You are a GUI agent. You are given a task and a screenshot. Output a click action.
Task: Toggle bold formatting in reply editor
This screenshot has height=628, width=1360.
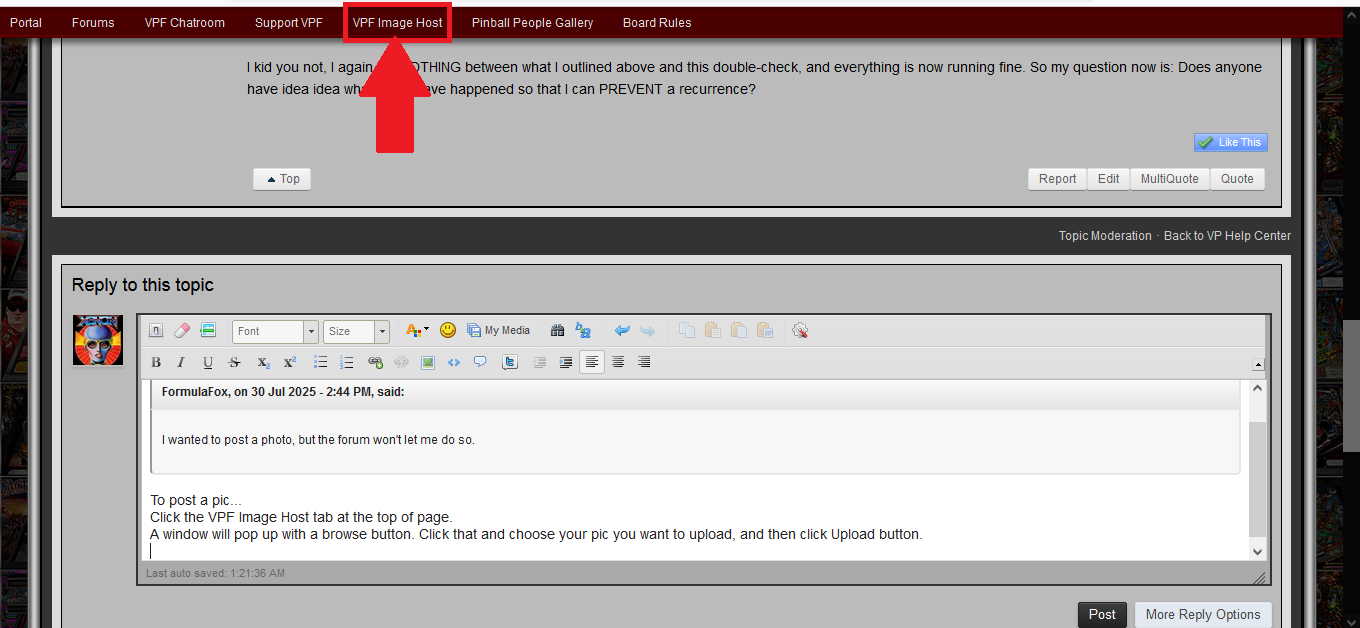click(156, 362)
